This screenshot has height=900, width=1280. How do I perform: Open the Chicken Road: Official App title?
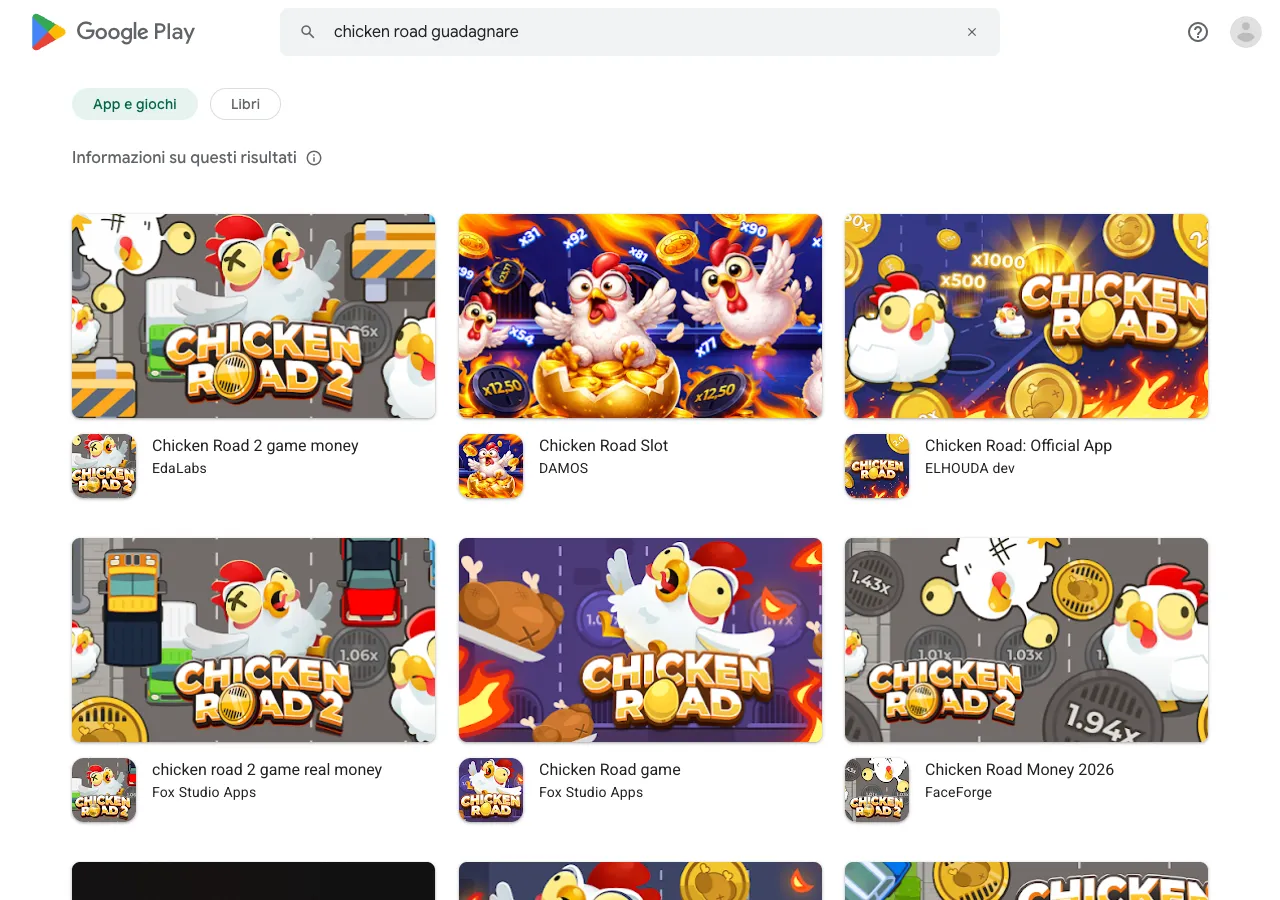(1018, 446)
